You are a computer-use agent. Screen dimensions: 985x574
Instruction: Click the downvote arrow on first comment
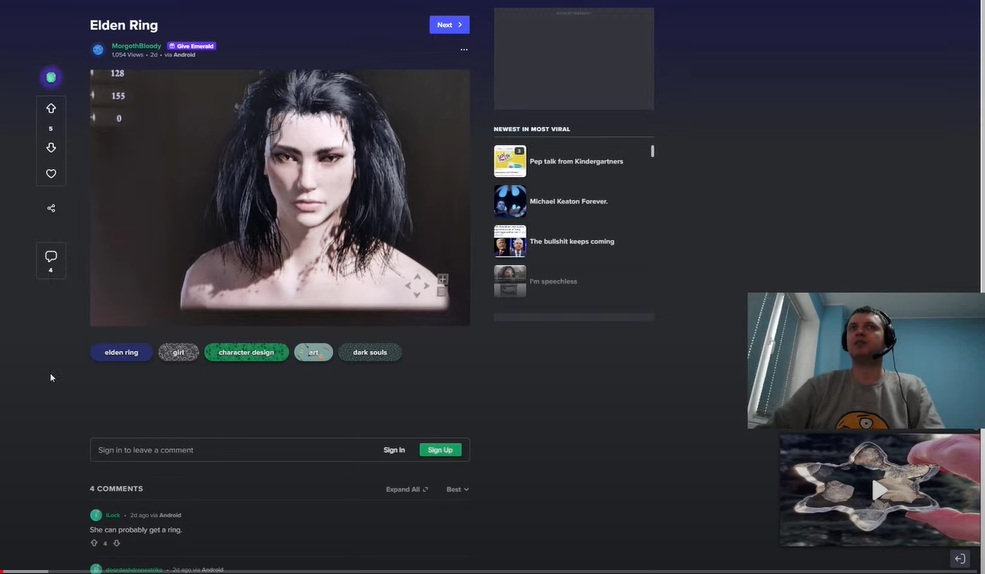116,543
